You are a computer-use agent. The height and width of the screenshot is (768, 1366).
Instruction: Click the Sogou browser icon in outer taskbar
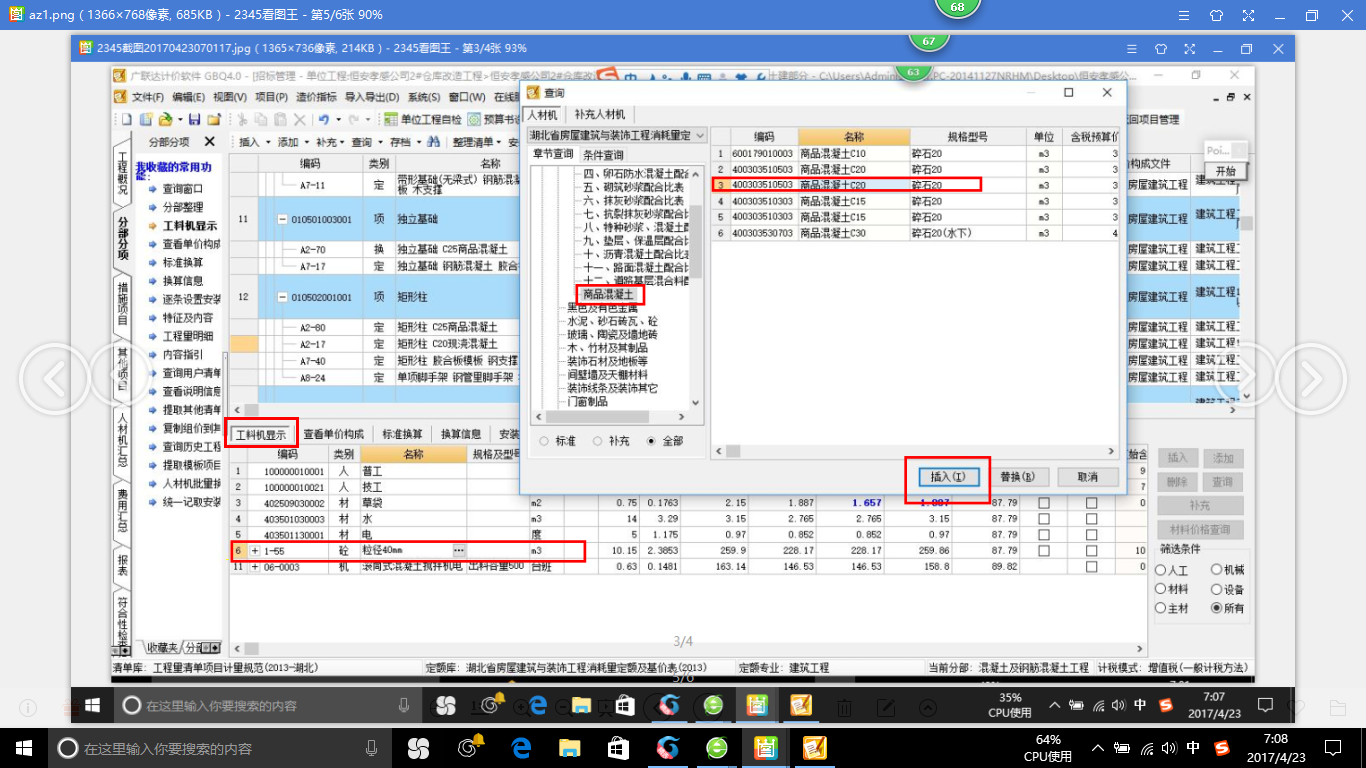pos(668,747)
